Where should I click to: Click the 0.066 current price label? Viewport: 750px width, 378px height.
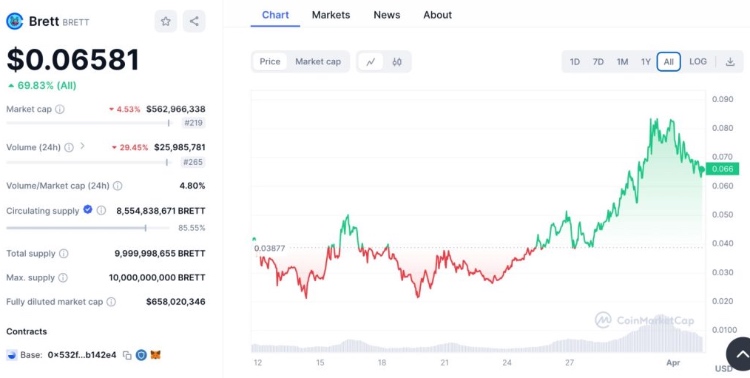(x=722, y=168)
